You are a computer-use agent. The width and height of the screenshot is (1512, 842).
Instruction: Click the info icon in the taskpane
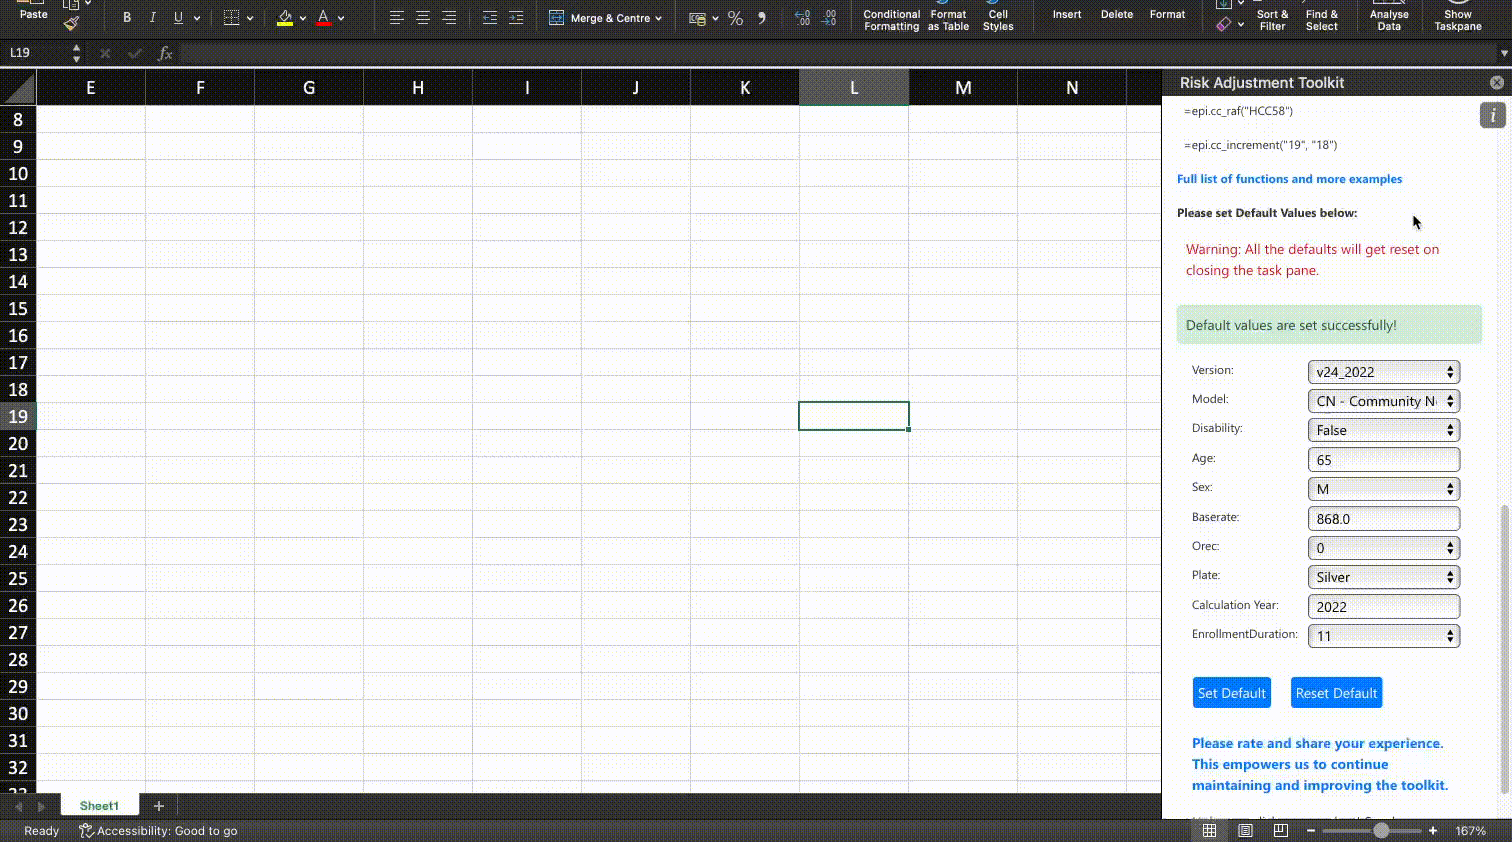click(1492, 115)
